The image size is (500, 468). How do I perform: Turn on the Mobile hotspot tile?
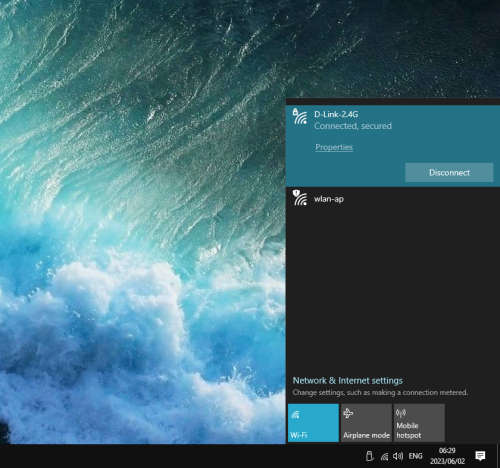pyautogui.click(x=419, y=423)
